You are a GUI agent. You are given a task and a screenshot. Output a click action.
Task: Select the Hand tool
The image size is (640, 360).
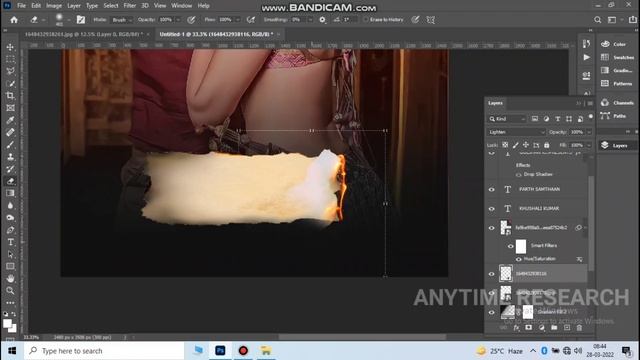(10, 278)
